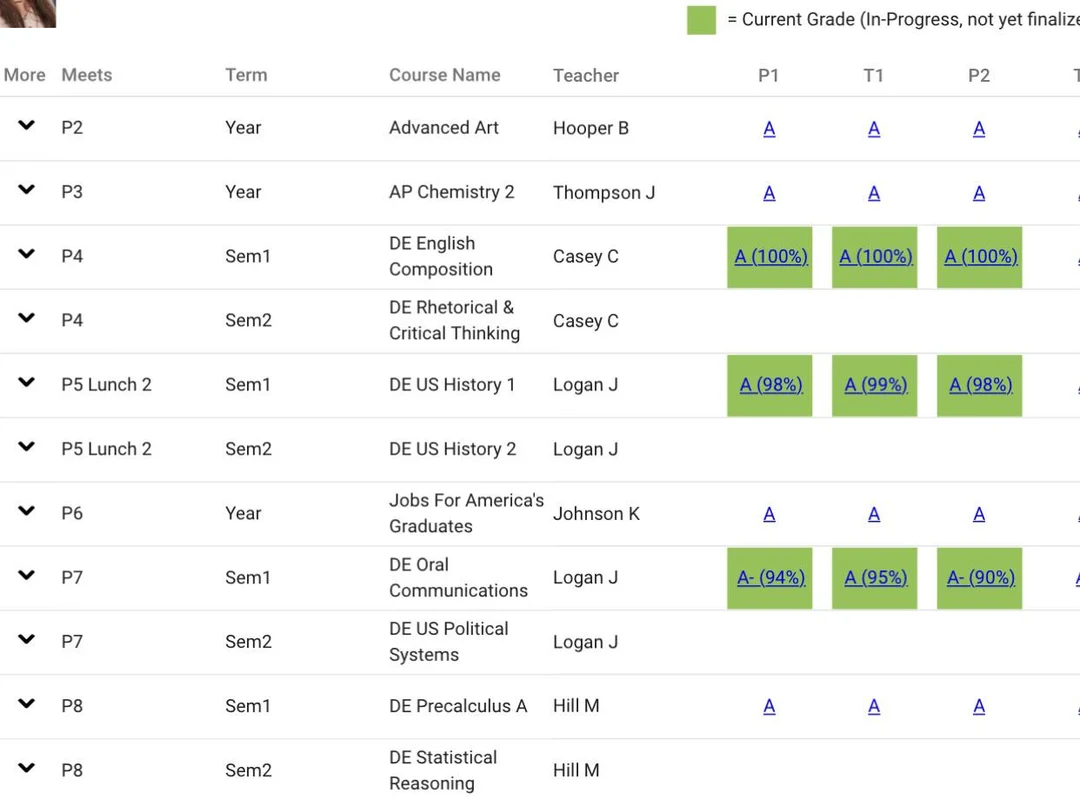
Task: Expand the DE US History 1 row
Action: [25, 383]
